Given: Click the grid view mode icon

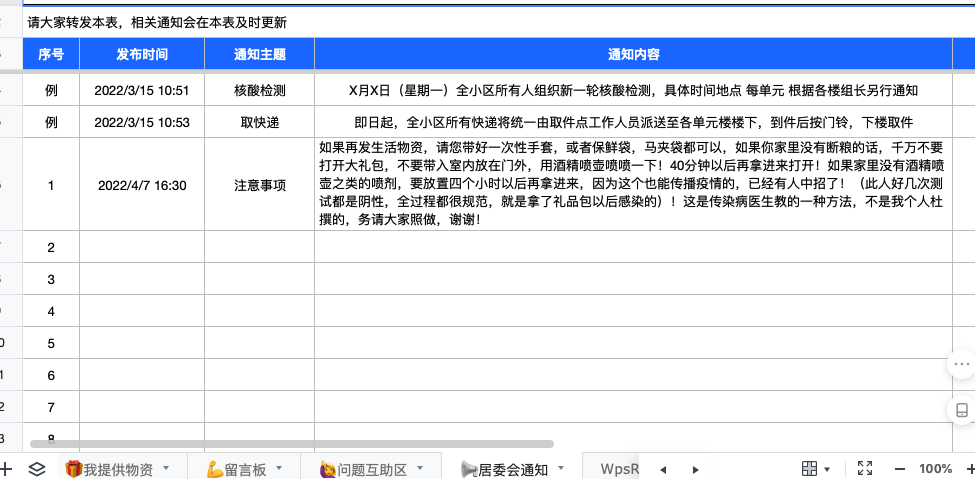Looking at the screenshot, I should point(809,468).
